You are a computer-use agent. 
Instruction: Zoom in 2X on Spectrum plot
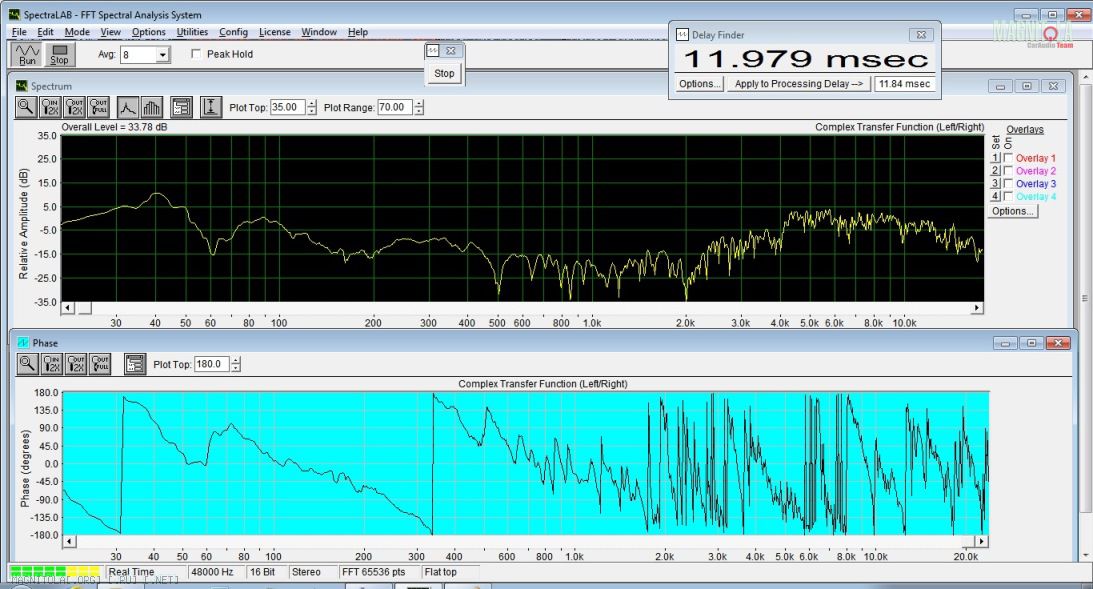pyautogui.click(x=50, y=107)
